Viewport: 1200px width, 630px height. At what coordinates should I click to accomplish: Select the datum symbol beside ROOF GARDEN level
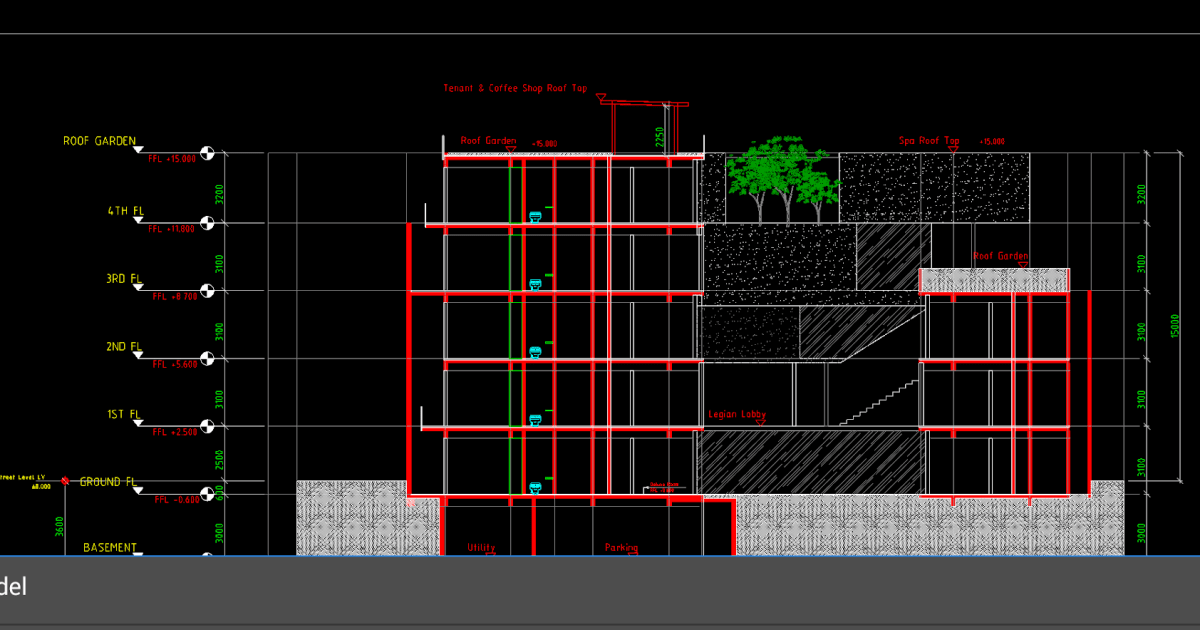point(207,150)
